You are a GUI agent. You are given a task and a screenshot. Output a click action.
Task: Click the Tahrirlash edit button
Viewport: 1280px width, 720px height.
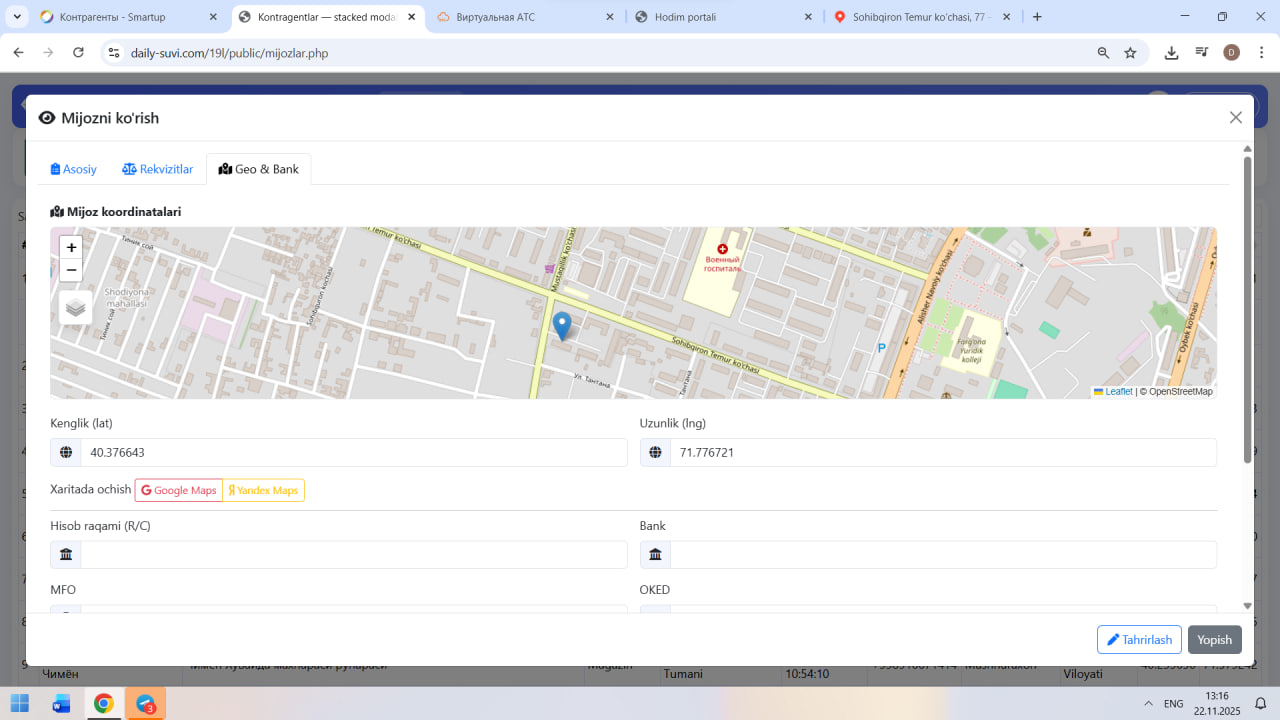[1139, 640]
